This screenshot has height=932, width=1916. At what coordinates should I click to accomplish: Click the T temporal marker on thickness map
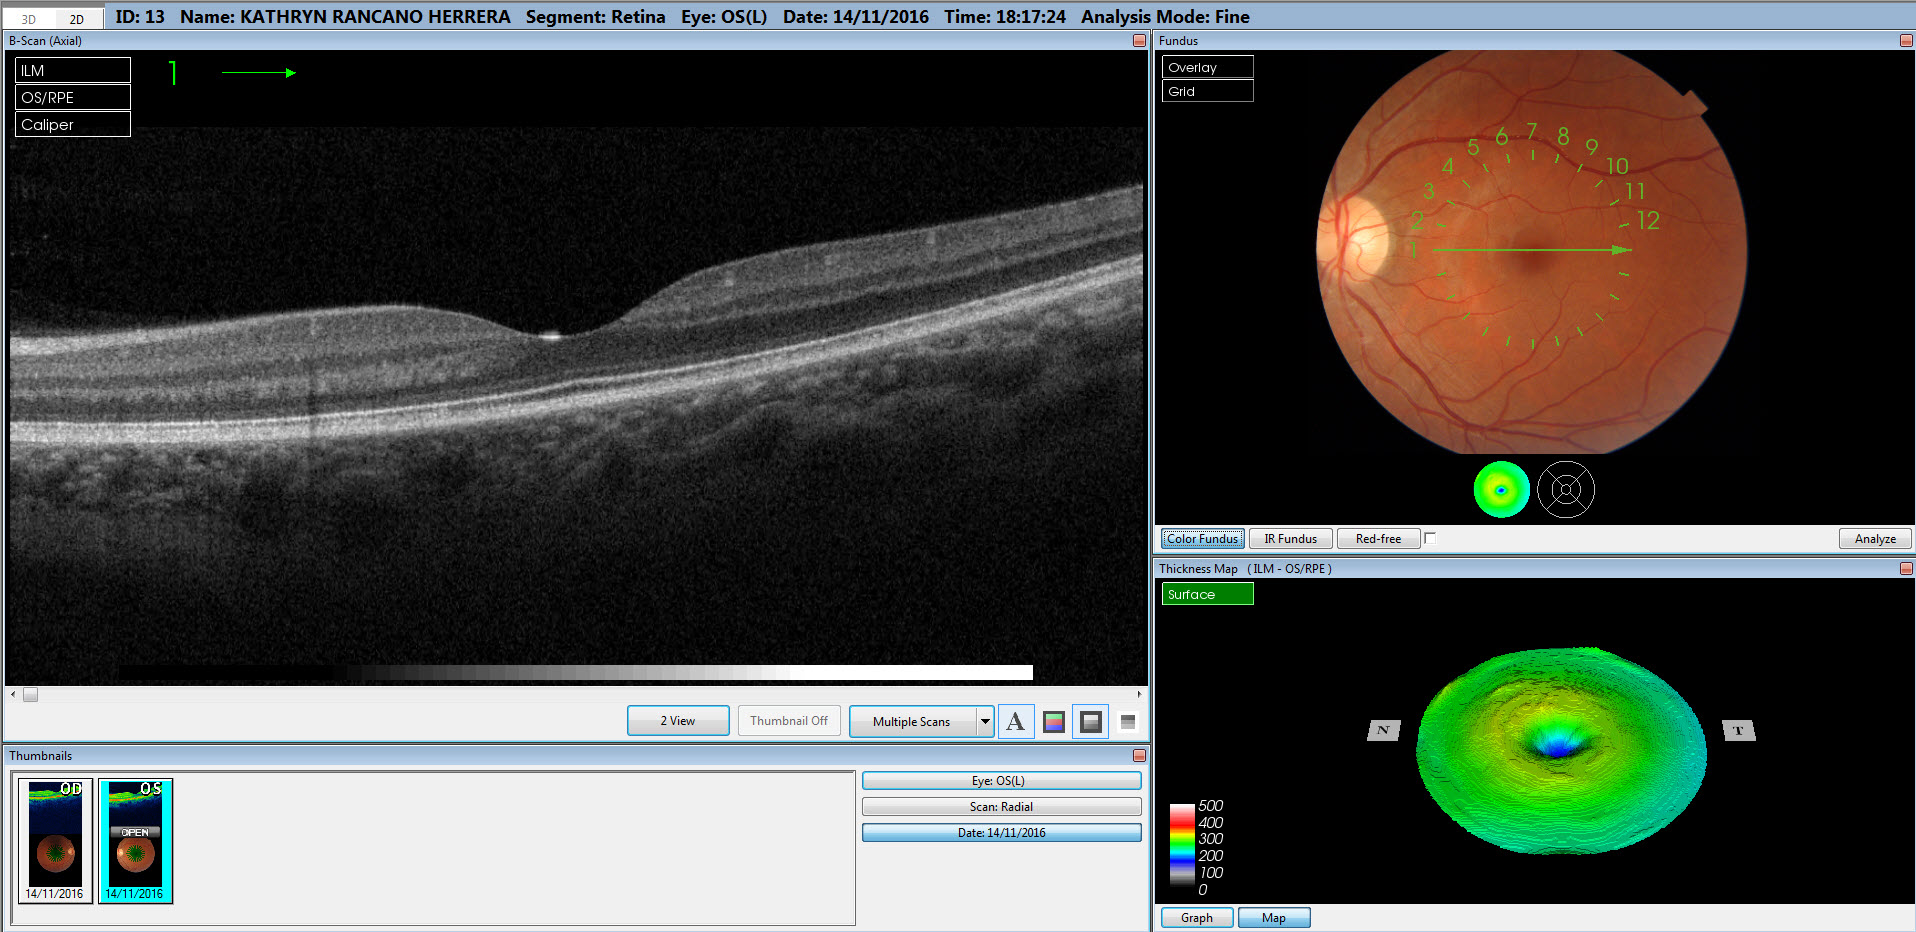pyautogui.click(x=1738, y=730)
